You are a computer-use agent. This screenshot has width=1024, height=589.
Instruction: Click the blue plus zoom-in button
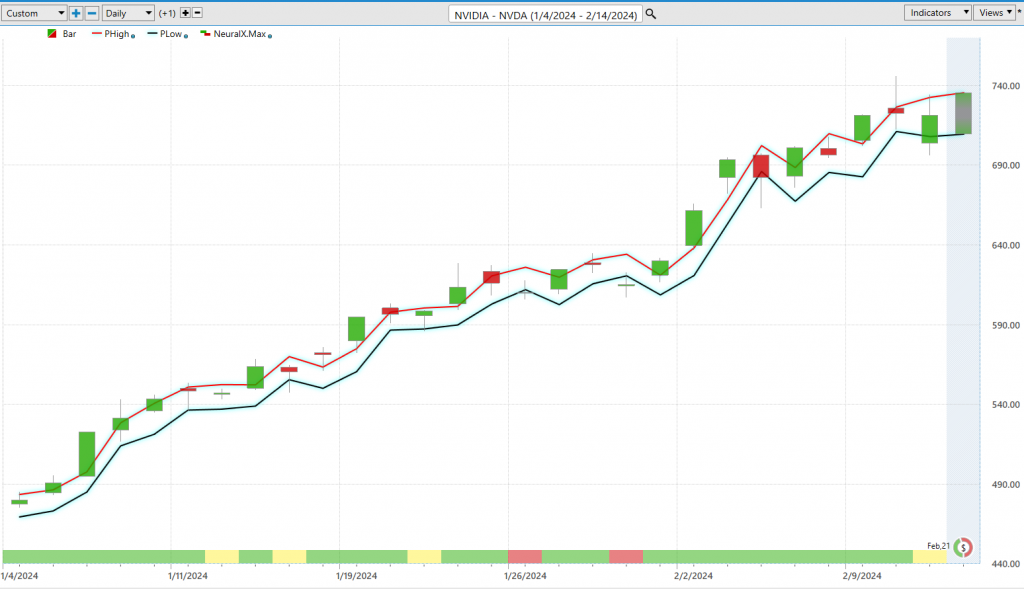[76, 13]
